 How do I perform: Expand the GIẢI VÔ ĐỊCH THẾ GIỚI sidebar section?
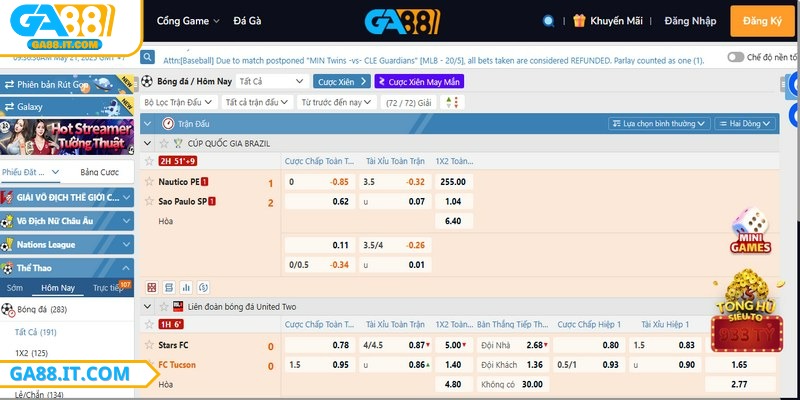(67, 198)
